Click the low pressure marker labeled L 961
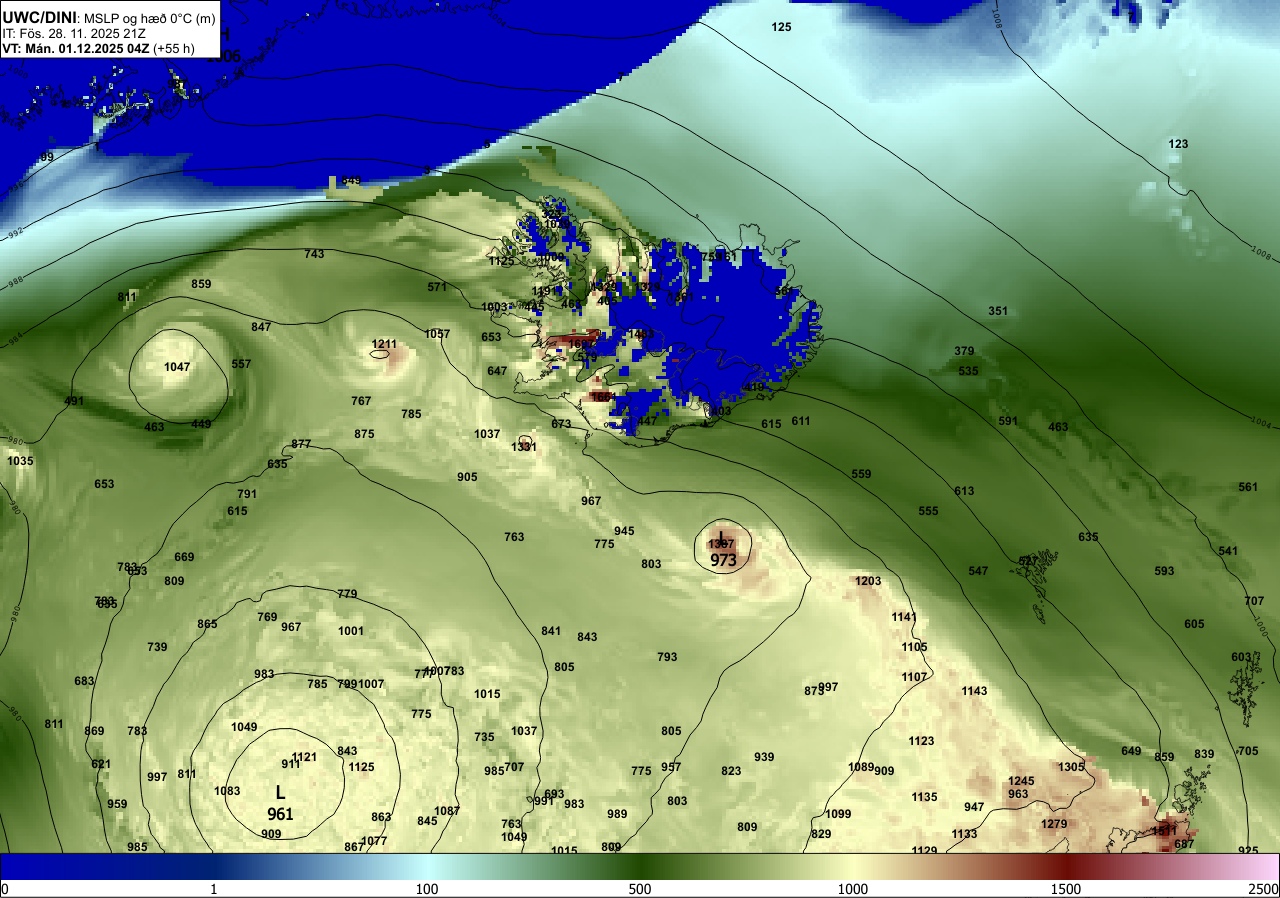 (280, 802)
